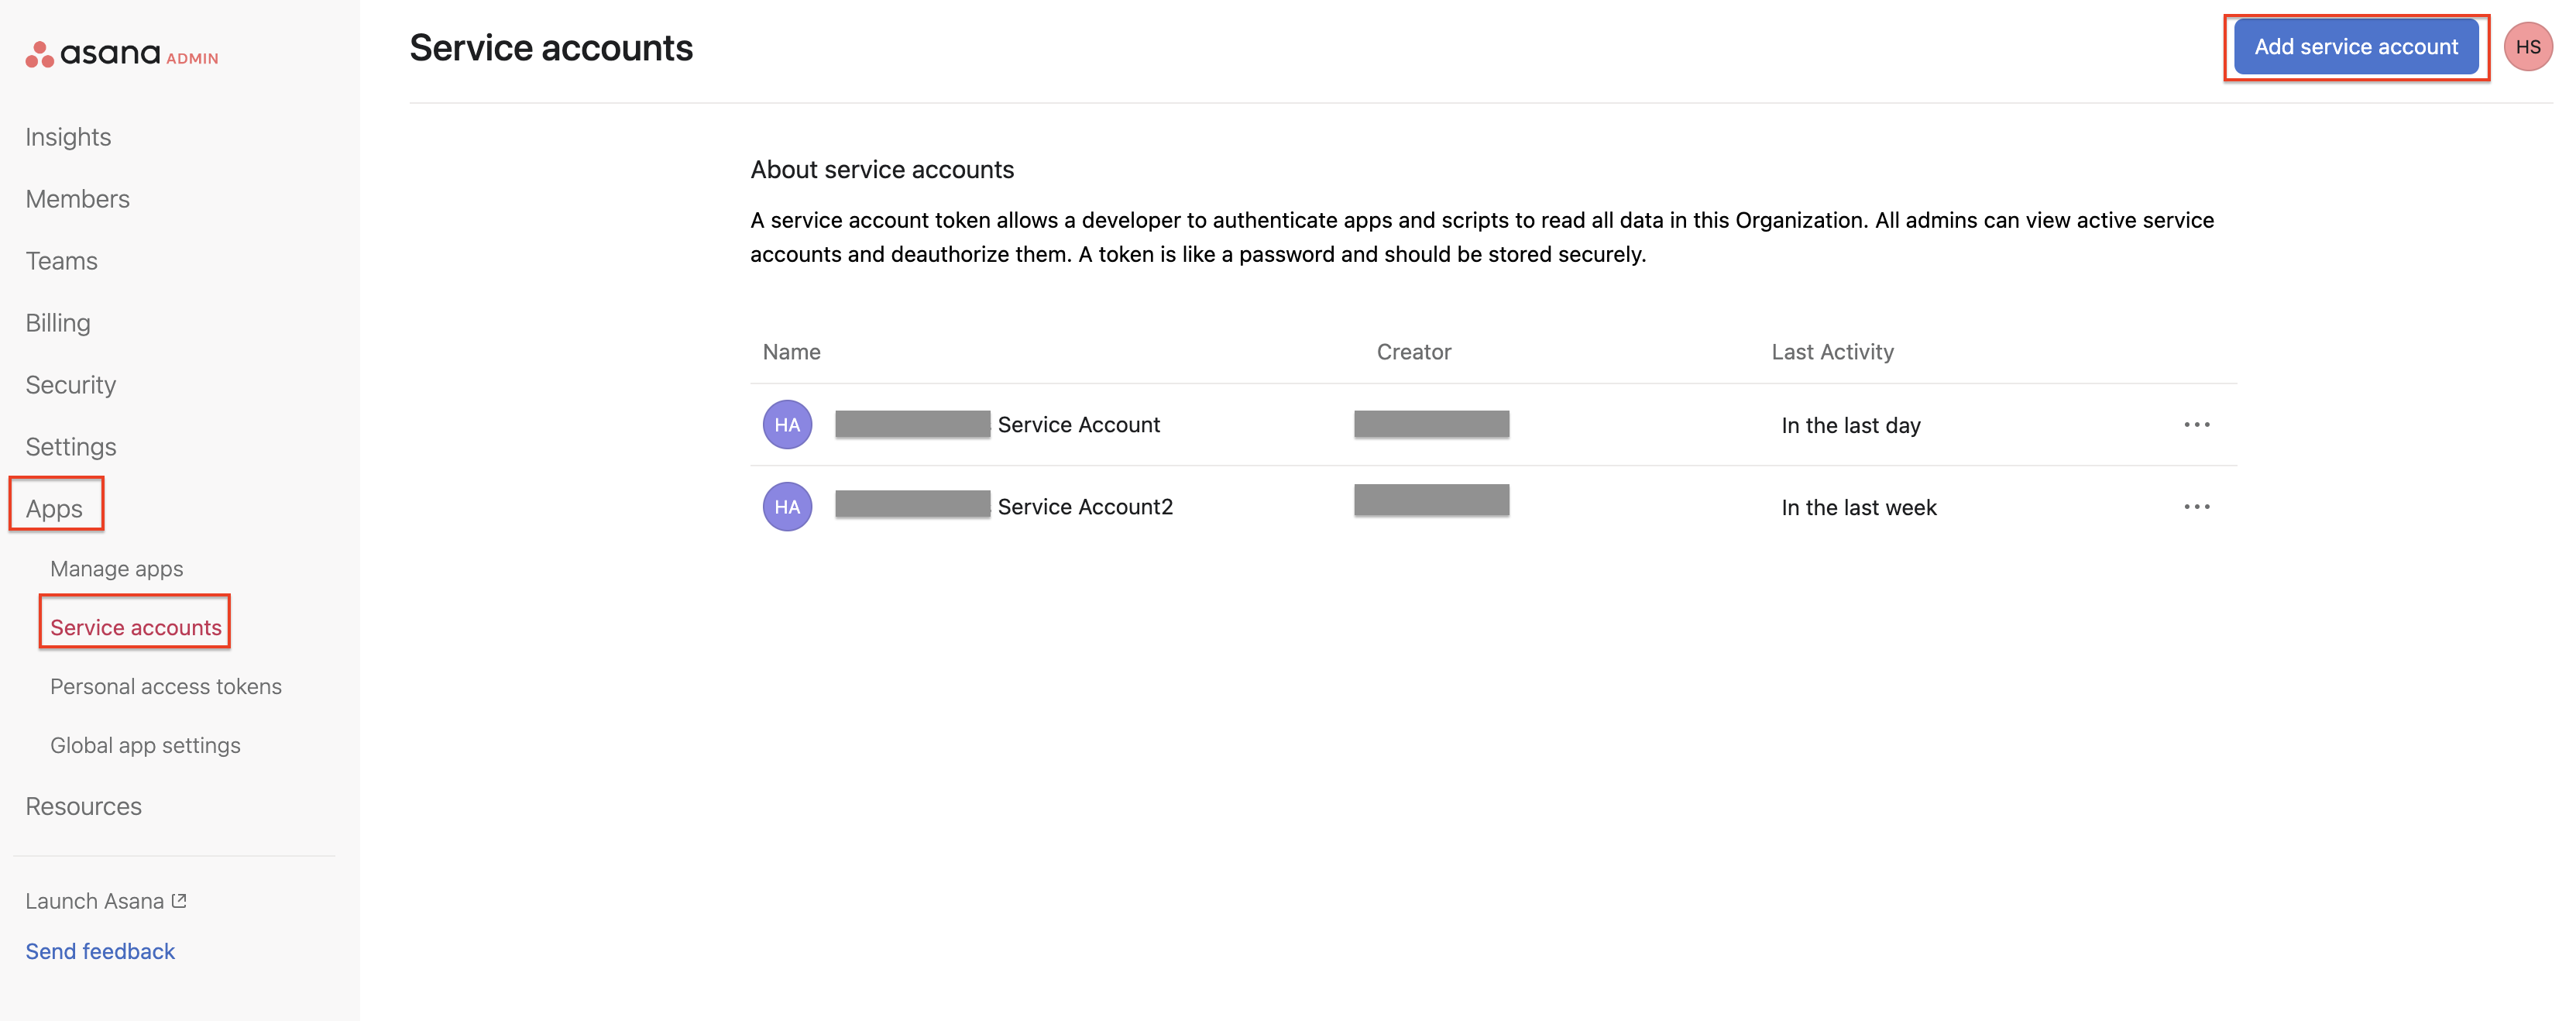Click the Send feedback link
Screen dimensions: 2576x1021
pos(100,951)
